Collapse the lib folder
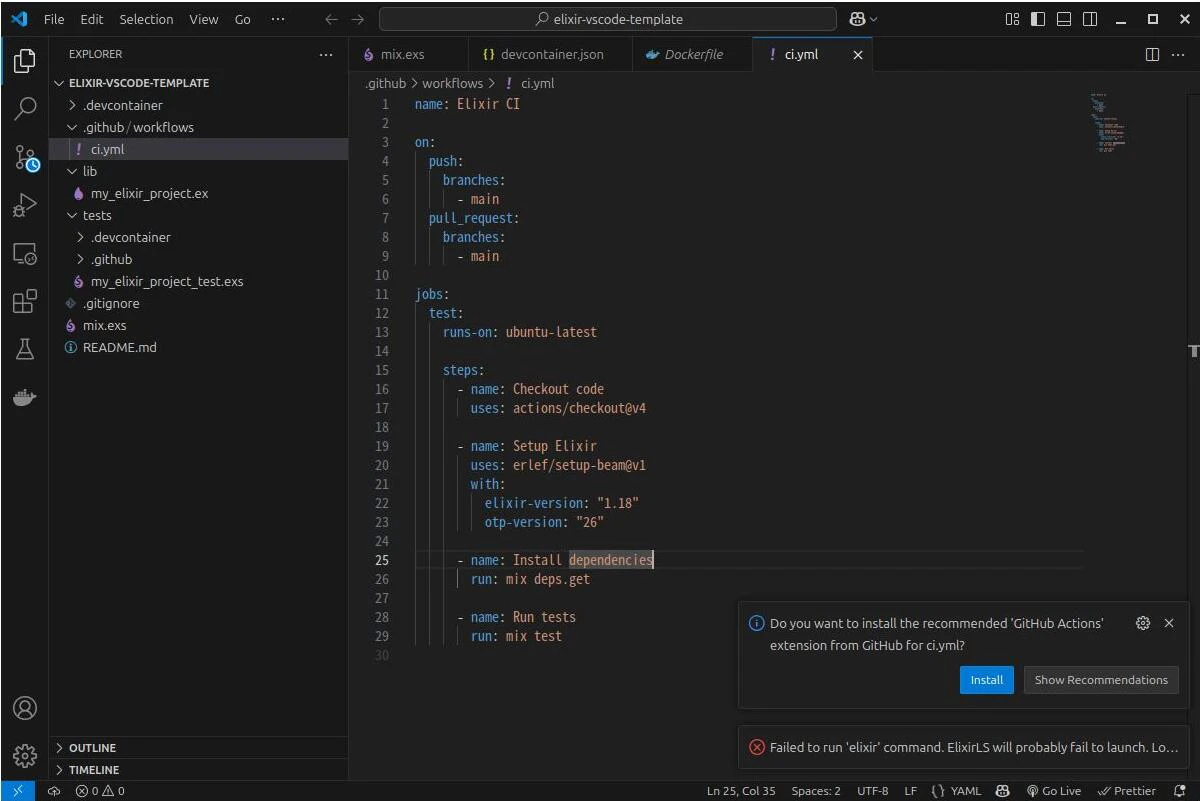The height and width of the screenshot is (801, 1200). click(72, 171)
